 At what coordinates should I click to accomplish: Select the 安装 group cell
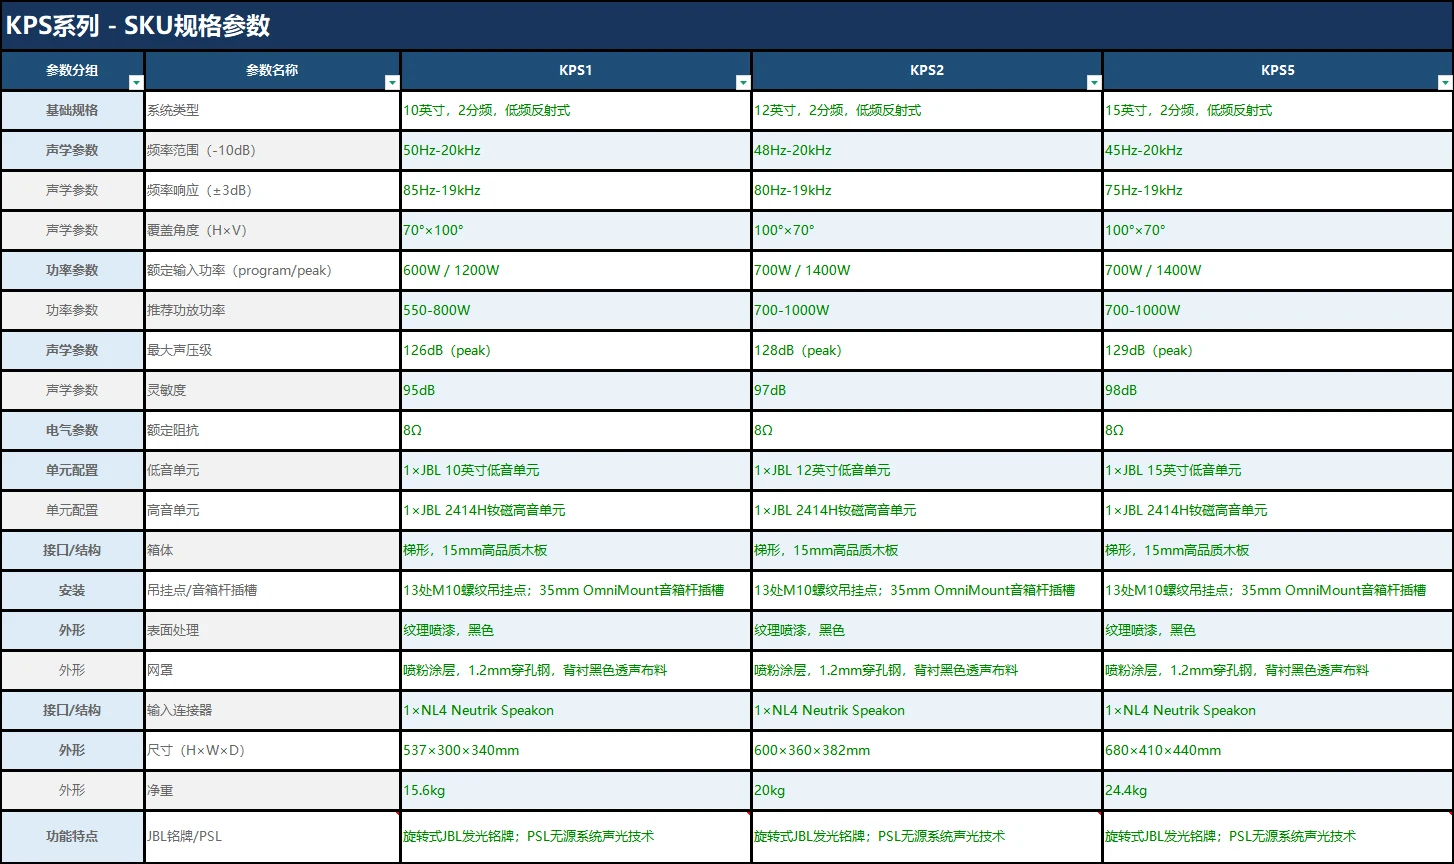click(x=73, y=591)
